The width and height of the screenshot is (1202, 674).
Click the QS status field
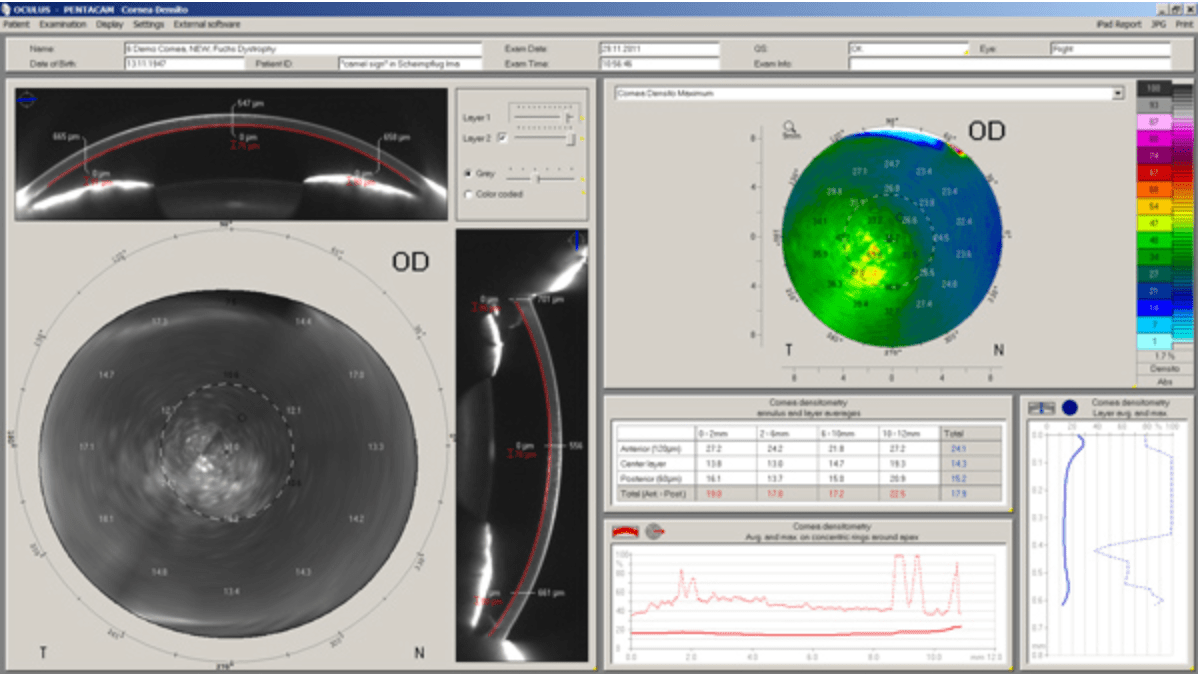908,48
